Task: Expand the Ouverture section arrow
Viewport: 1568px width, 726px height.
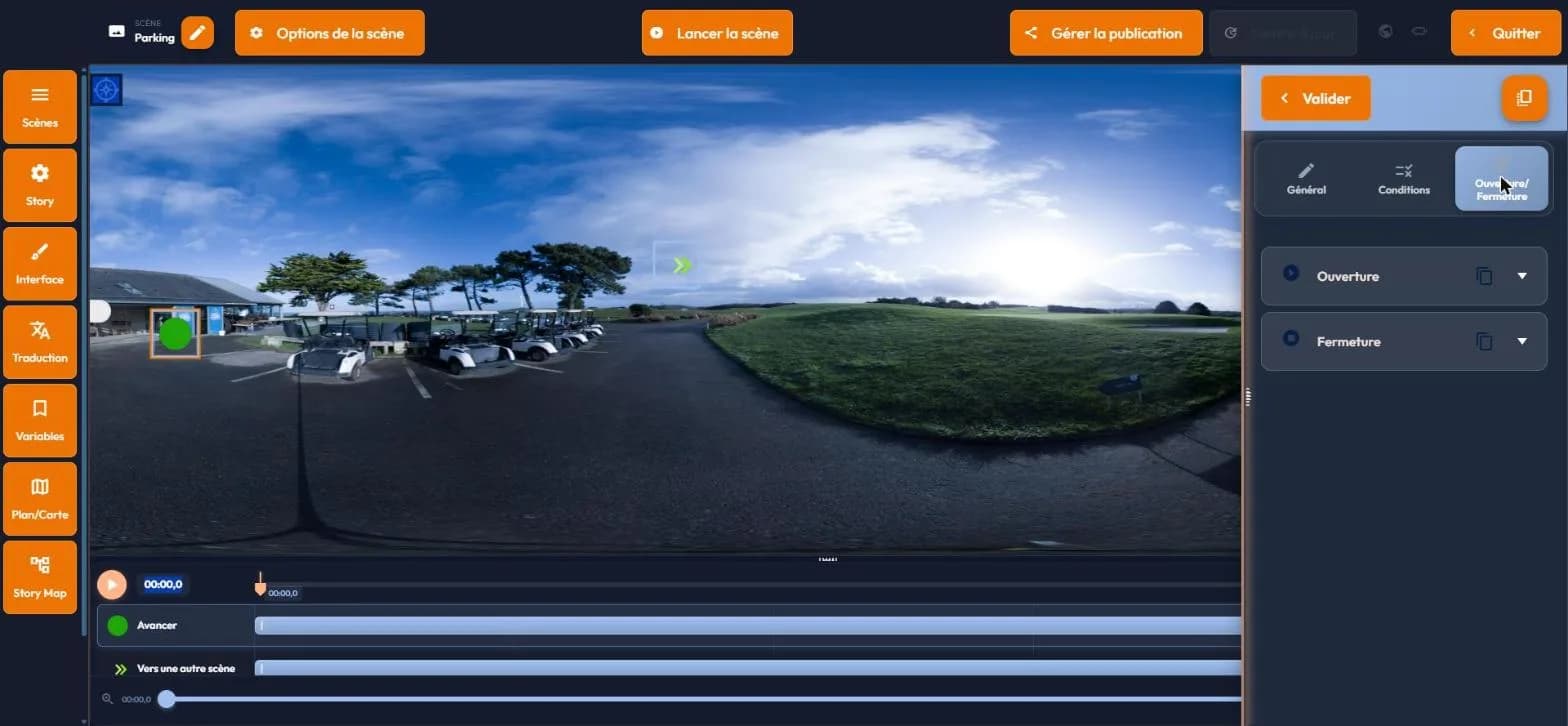Action: pyautogui.click(x=1522, y=276)
